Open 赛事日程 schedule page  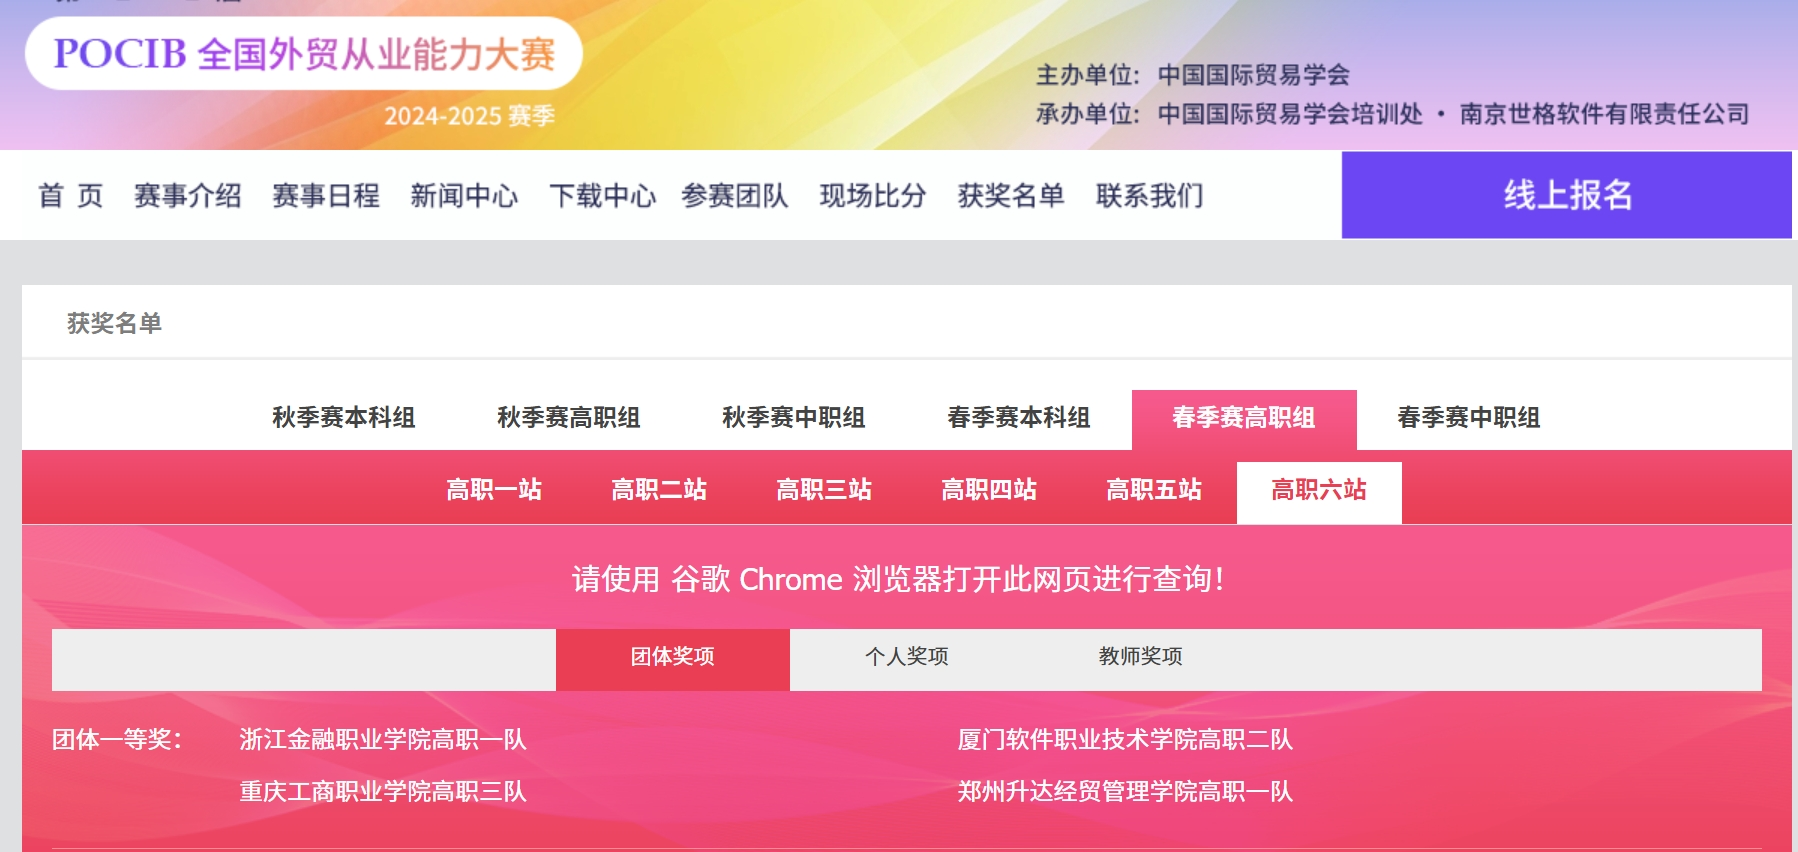click(x=325, y=196)
